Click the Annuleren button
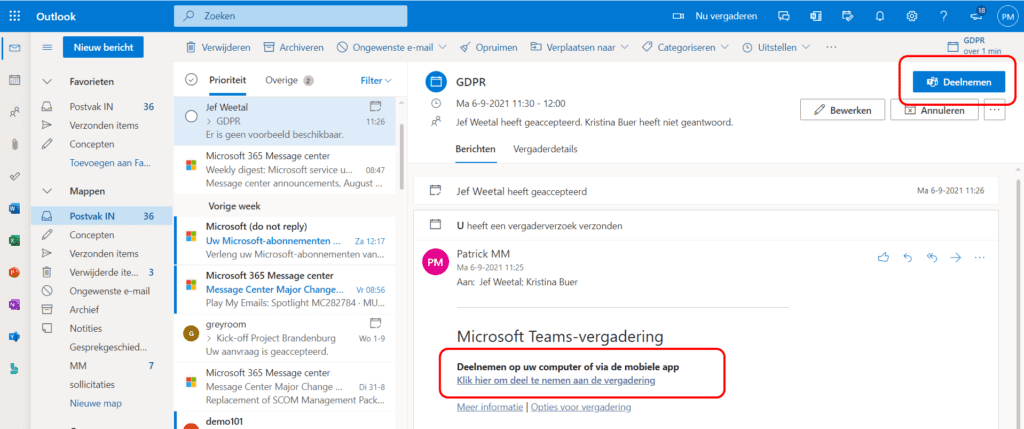This screenshot has width=1024, height=429. pyautogui.click(x=935, y=110)
